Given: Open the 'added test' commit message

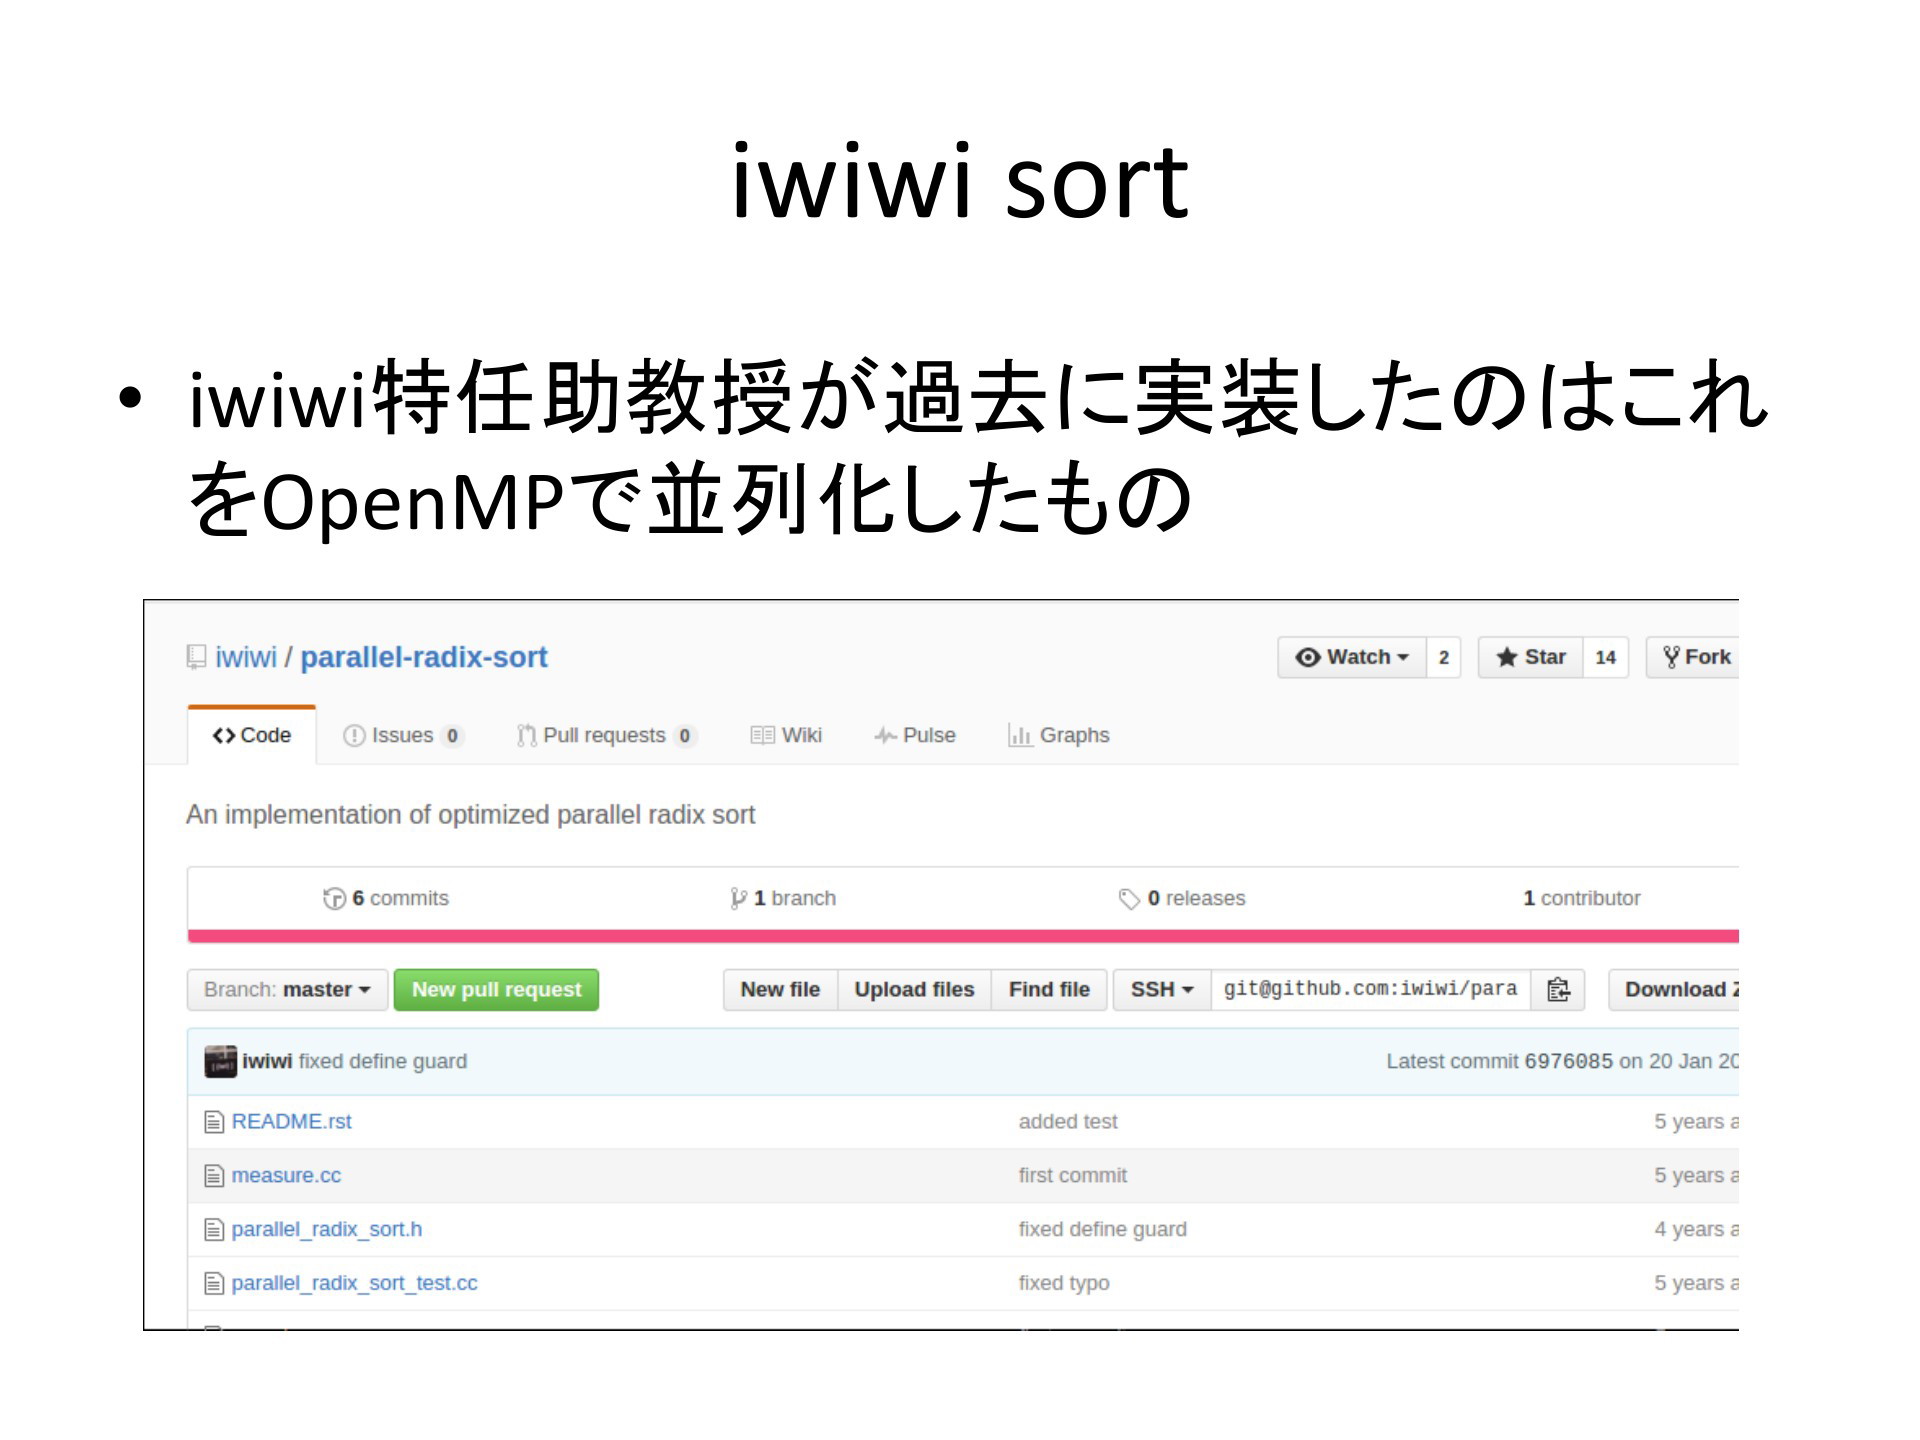Looking at the screenshot, I should [x=1068, y=1122].
